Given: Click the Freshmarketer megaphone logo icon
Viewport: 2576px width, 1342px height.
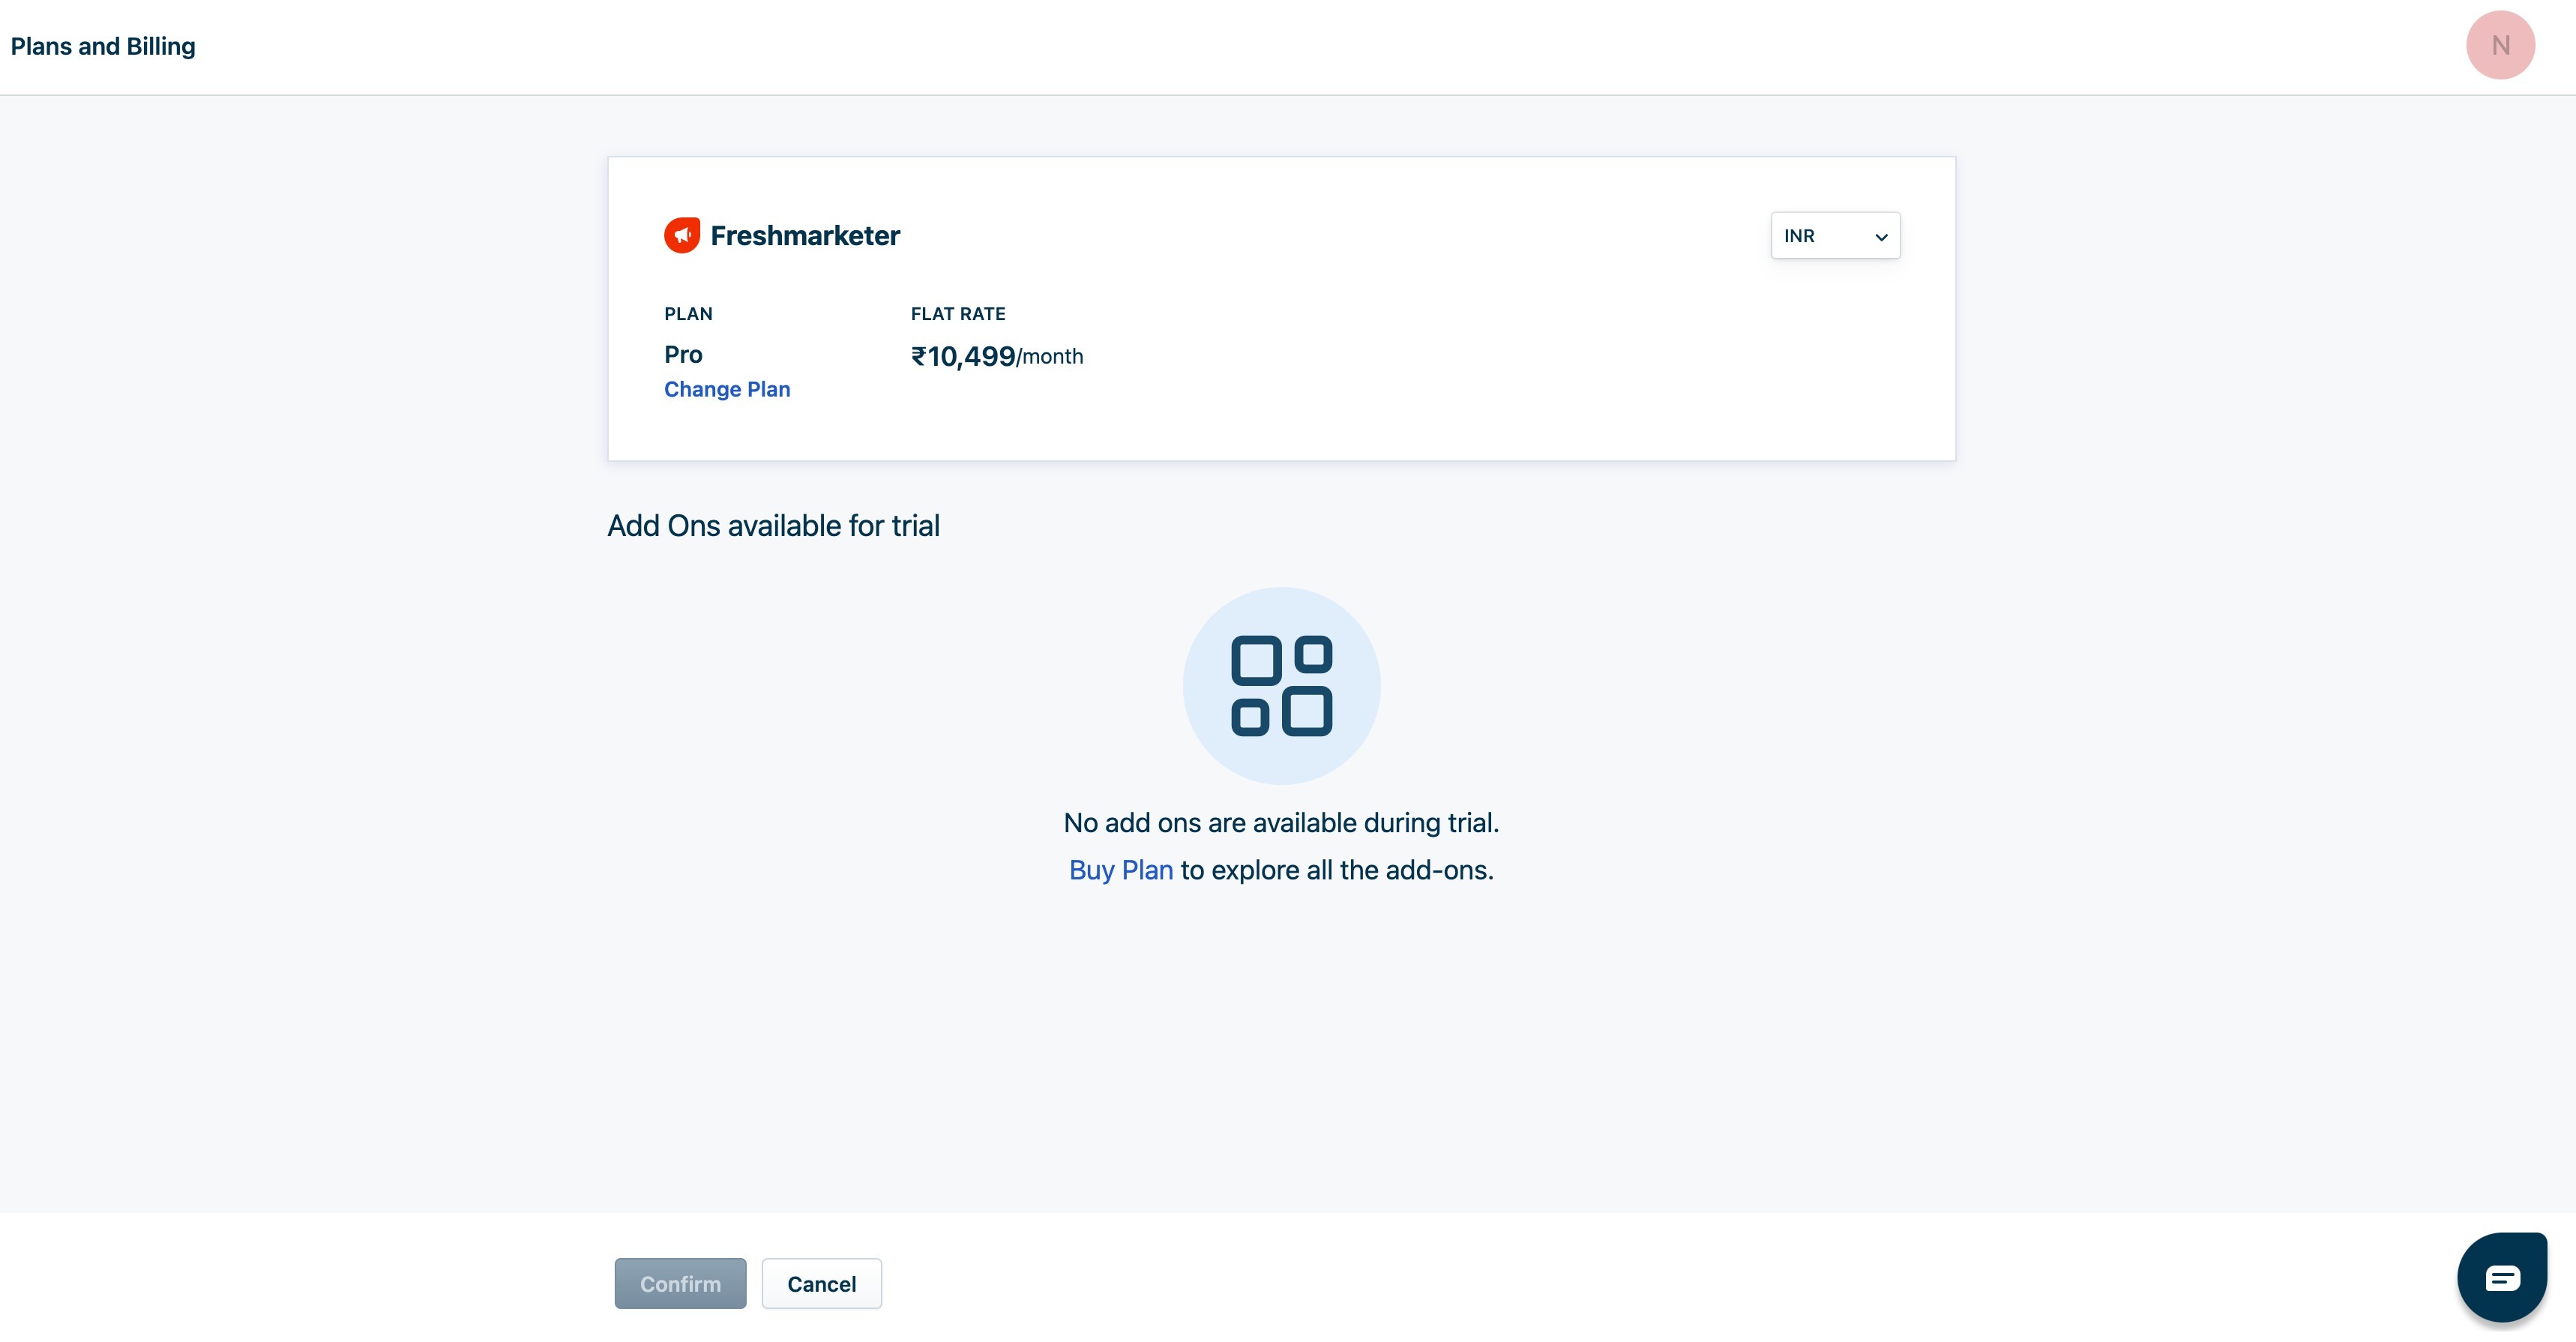Looking at the screenshot, I should pos(682,235).
